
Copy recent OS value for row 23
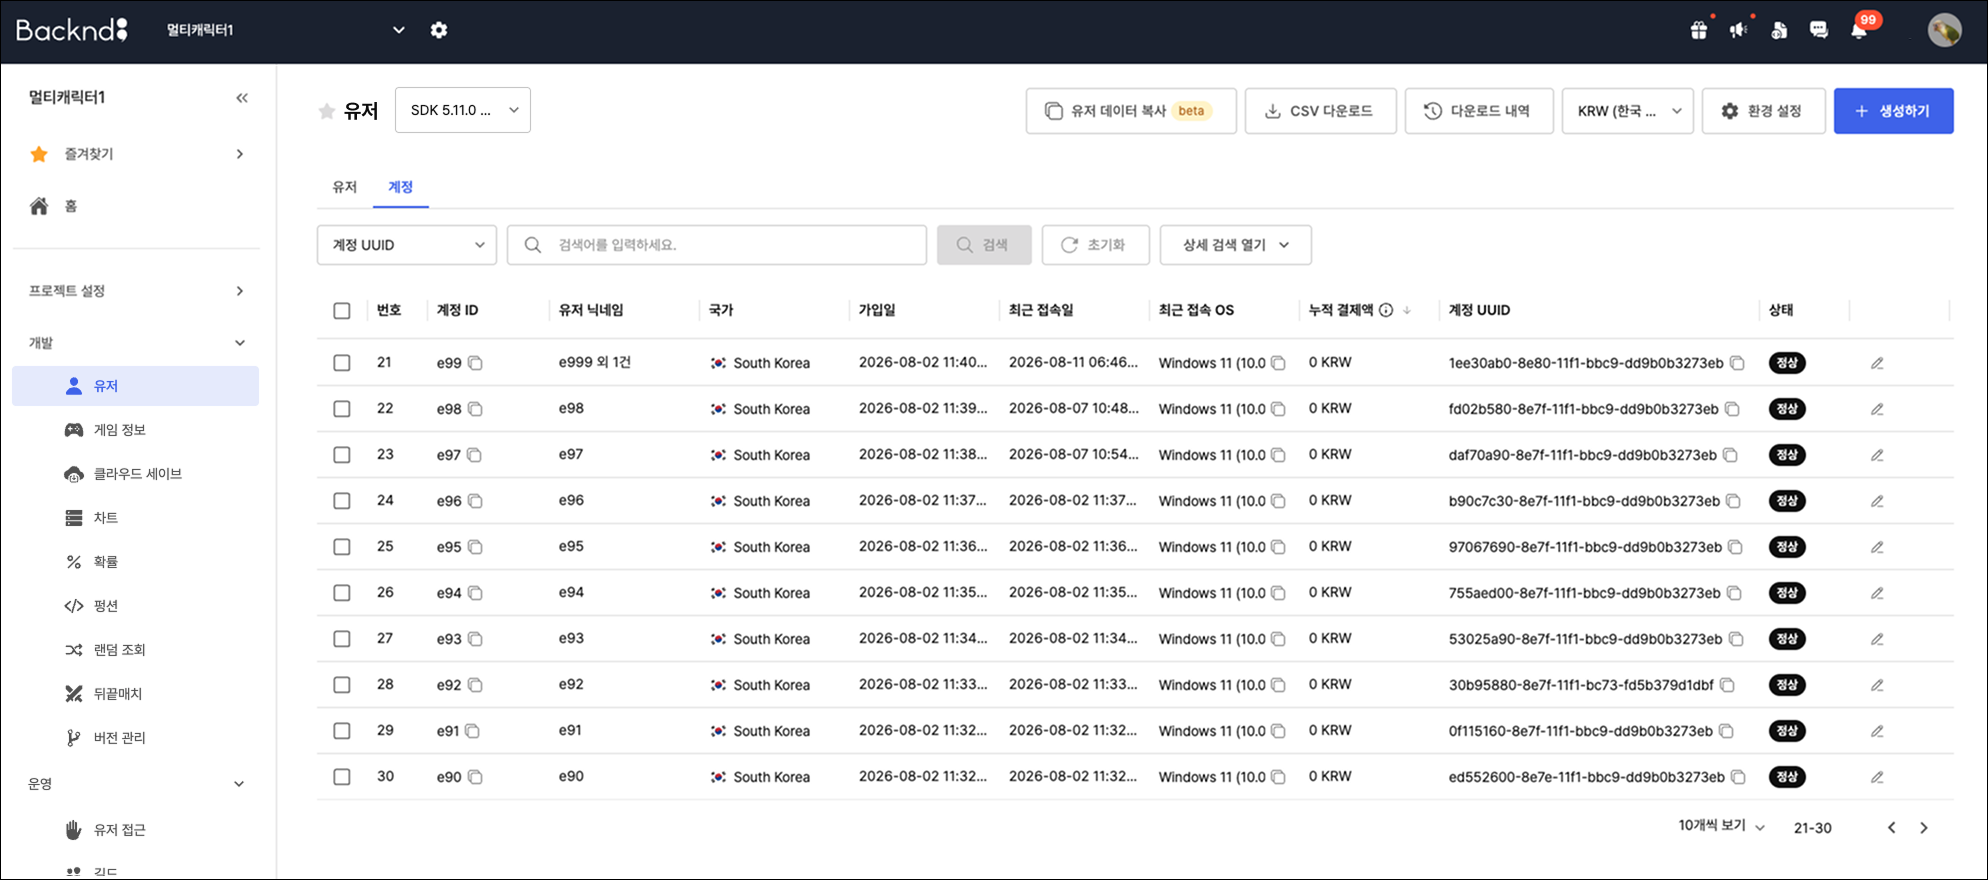point(1278,455)
